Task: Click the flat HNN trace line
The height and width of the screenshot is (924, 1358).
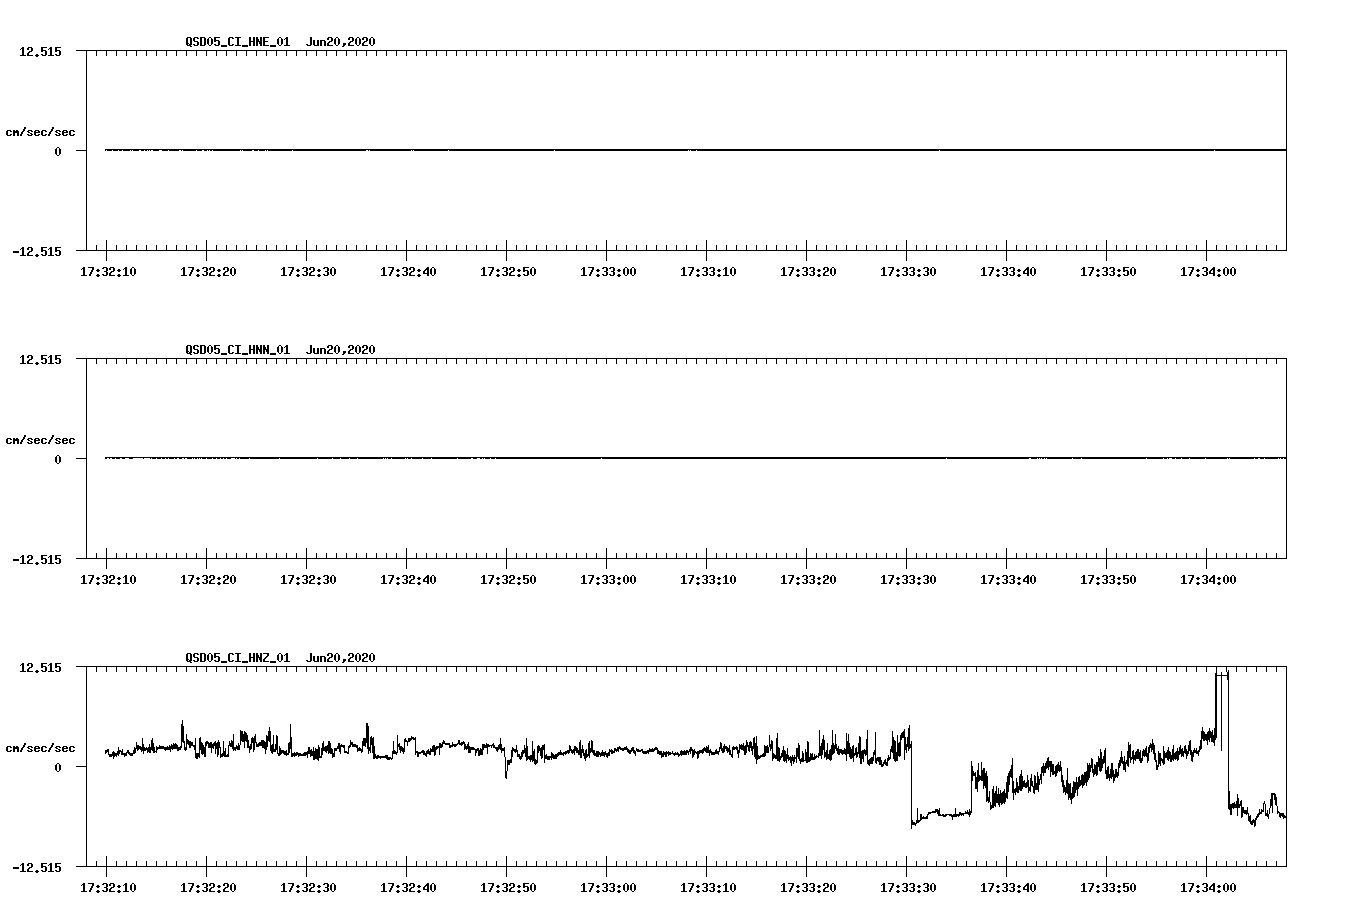Action: tap(696, 458)
